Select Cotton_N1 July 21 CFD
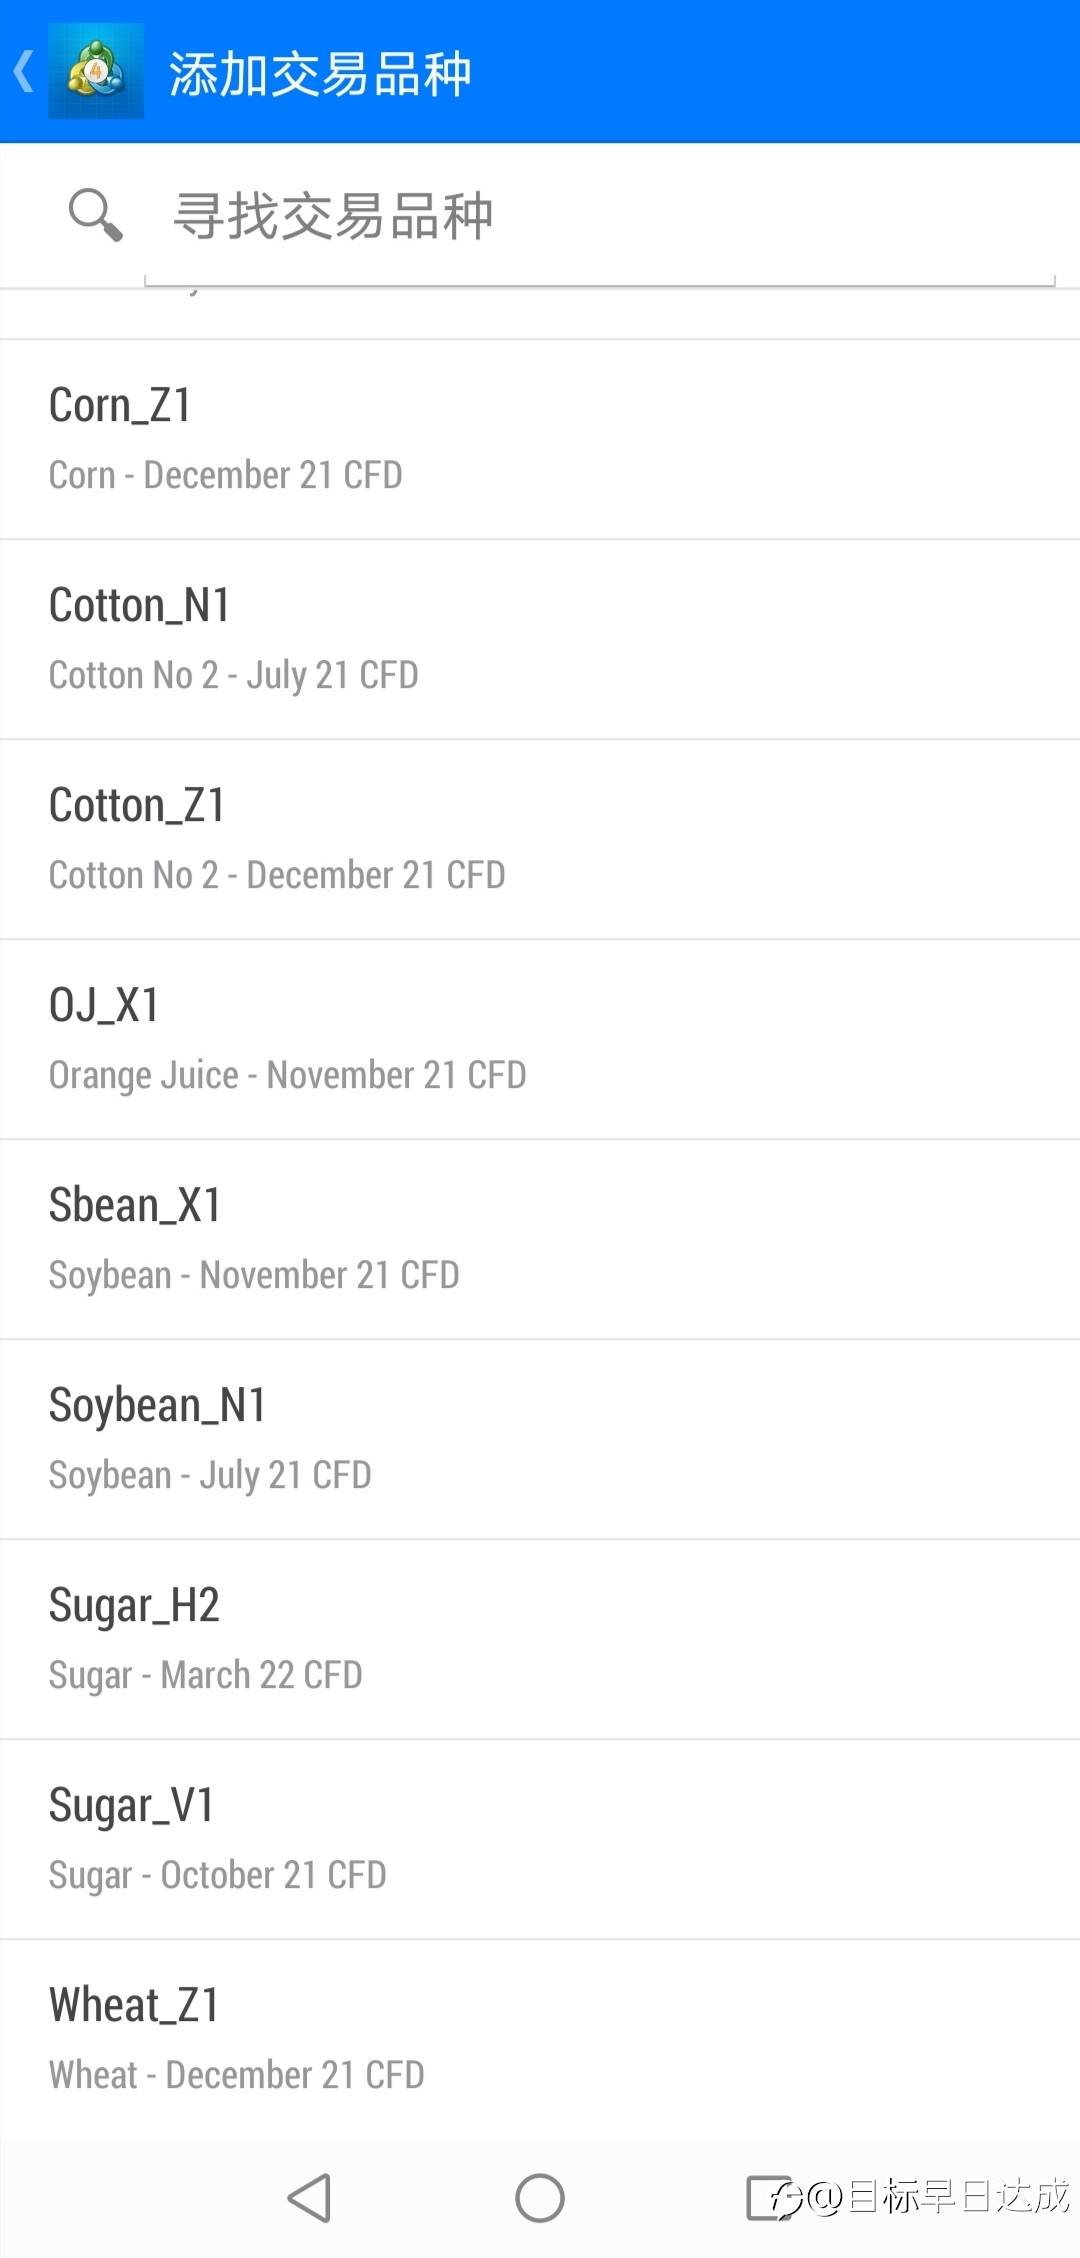The width and height of the screenshot is (1080, 2258). click(540, 640)
